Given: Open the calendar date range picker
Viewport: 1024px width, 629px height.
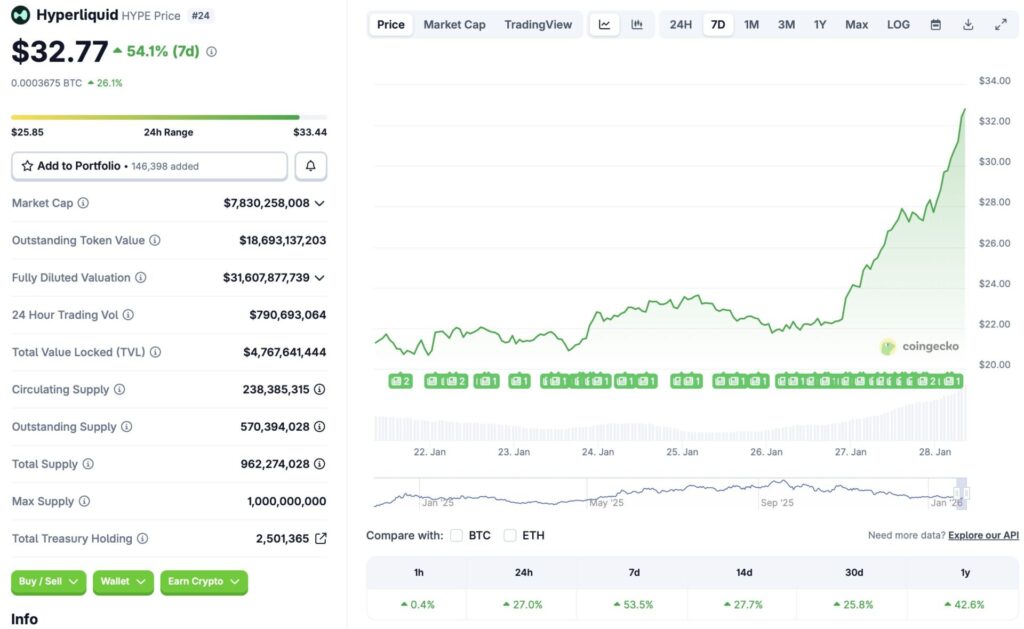Looking at the screenshot, I should point(935,24).
